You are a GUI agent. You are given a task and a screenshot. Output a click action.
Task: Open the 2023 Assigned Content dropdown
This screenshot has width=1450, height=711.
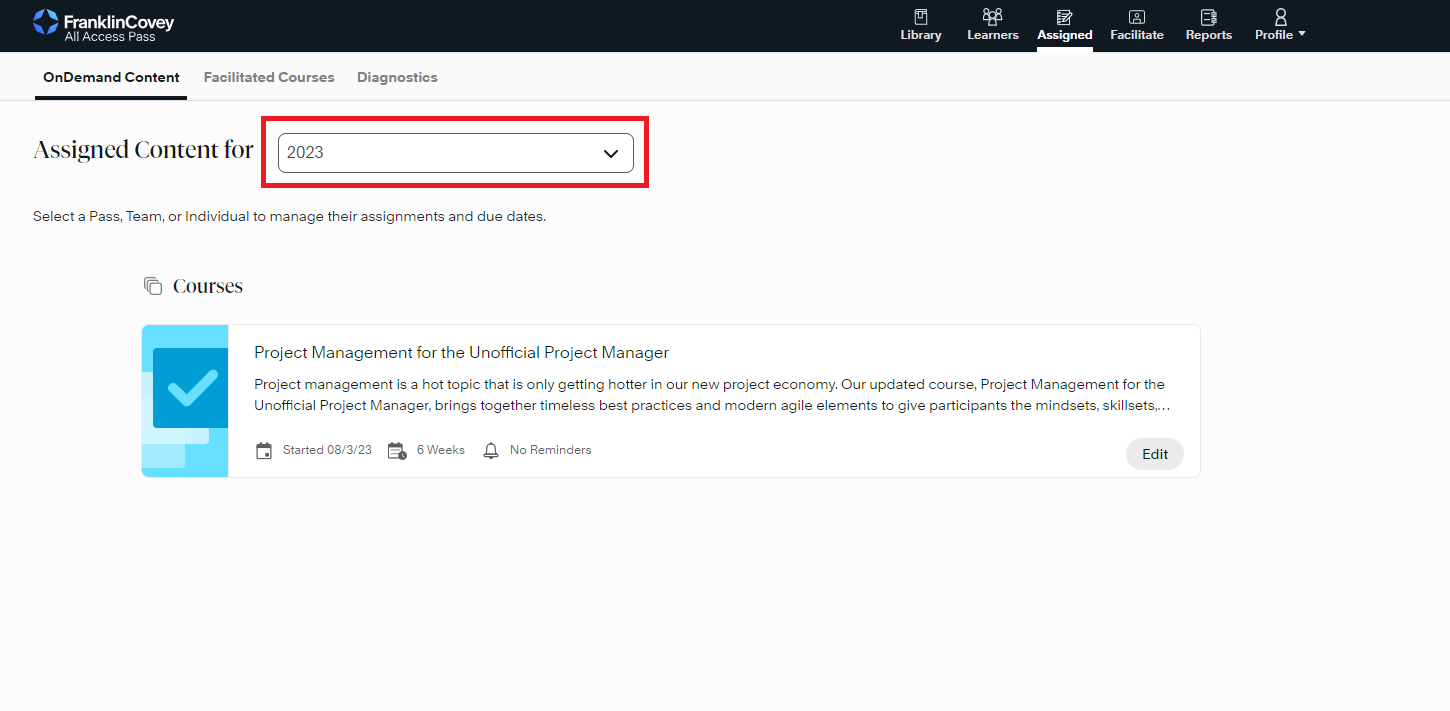pyautogui.click(x=440, y=153)
